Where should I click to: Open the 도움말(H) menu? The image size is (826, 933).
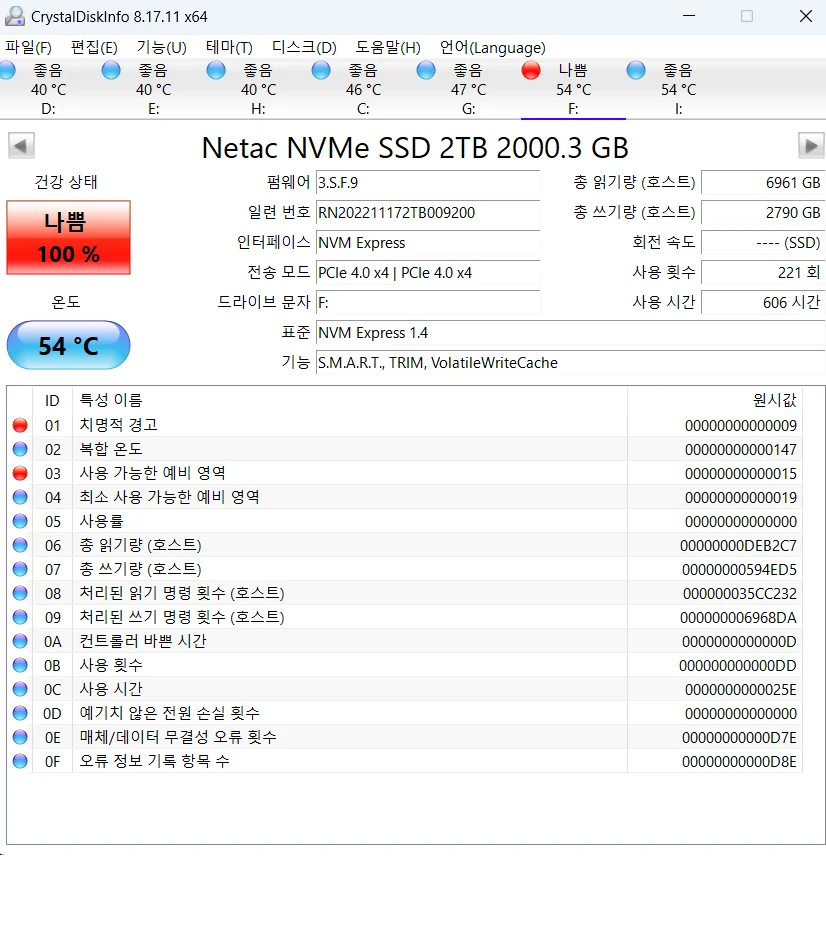[388, 47]
